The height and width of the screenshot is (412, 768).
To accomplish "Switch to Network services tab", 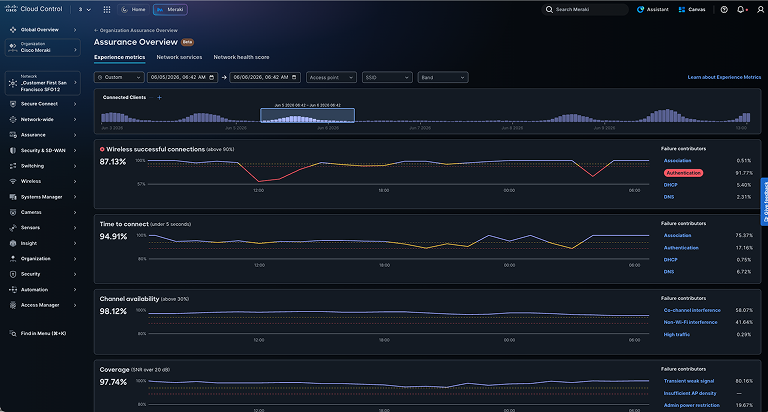I will [179, 57].
